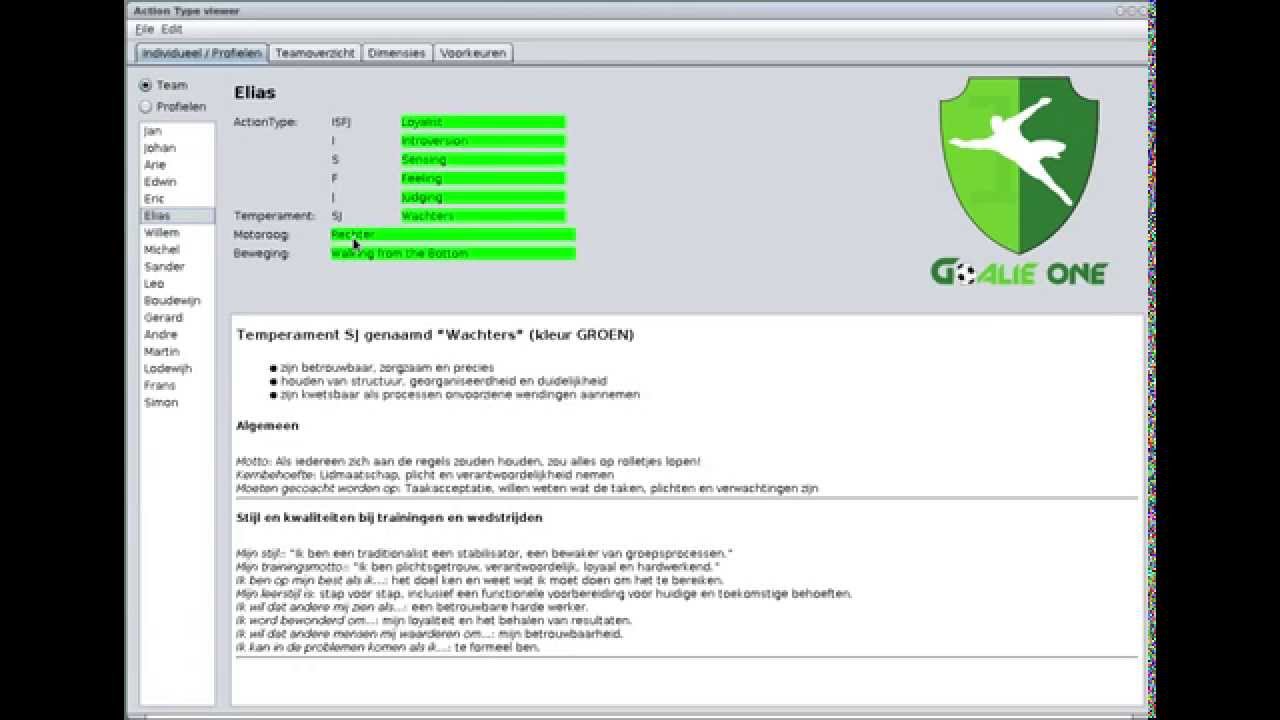The height and width of the screenshot is (720, 1280).
Task: Click the Algemeen section heading
Action: (x=267, y=426)
